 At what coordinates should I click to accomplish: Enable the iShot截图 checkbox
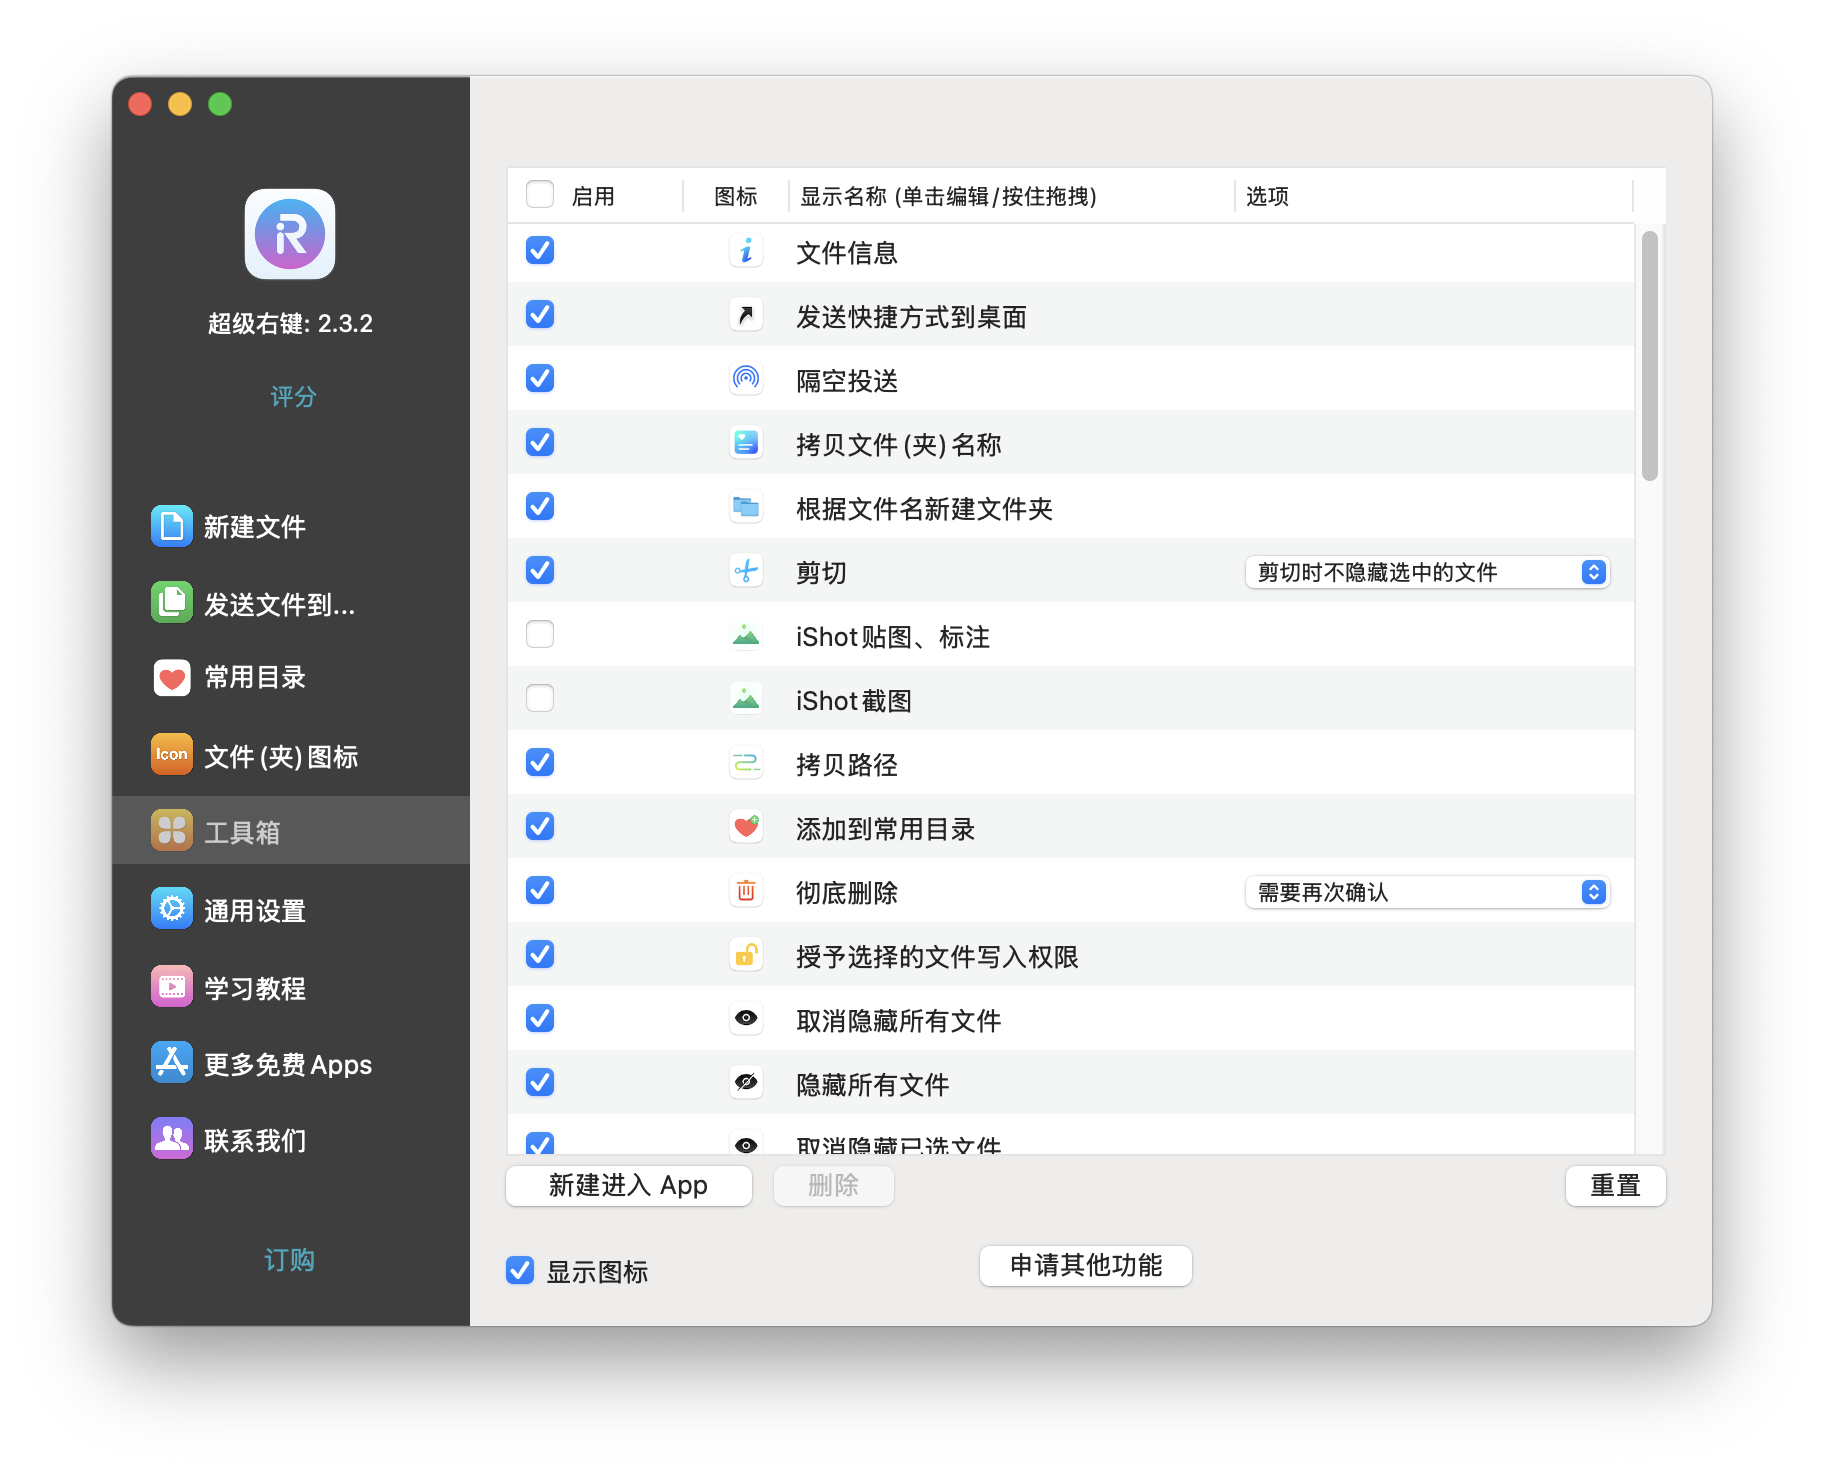pyautogui.click(x=540, y=698)
